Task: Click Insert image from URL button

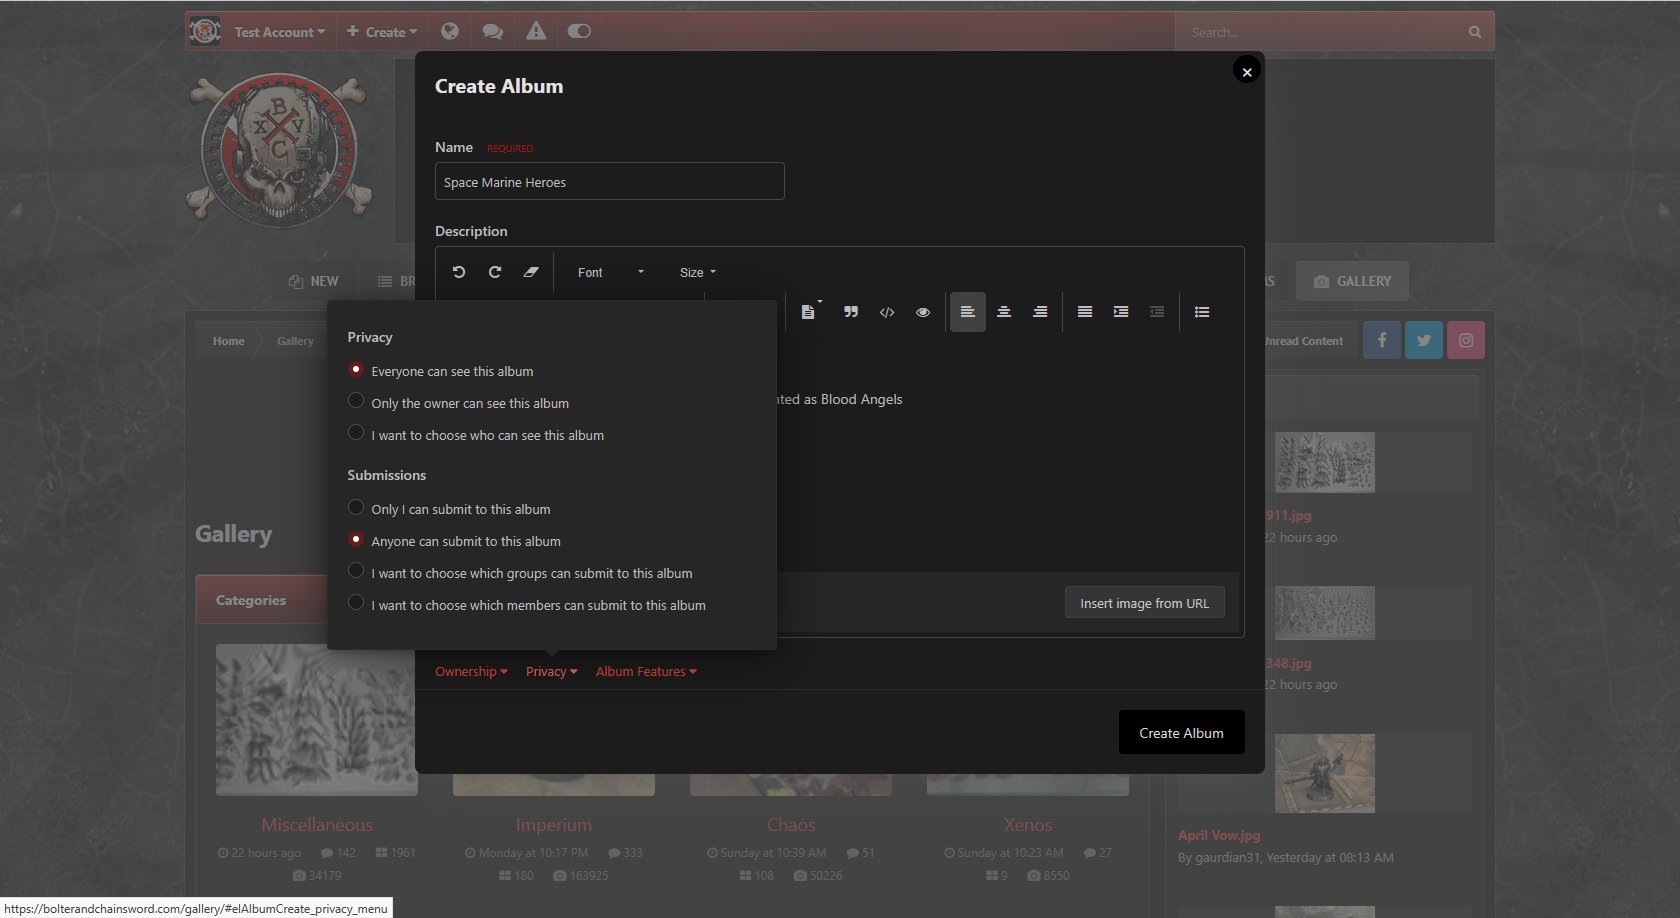Action: [x=1144, y=603]
